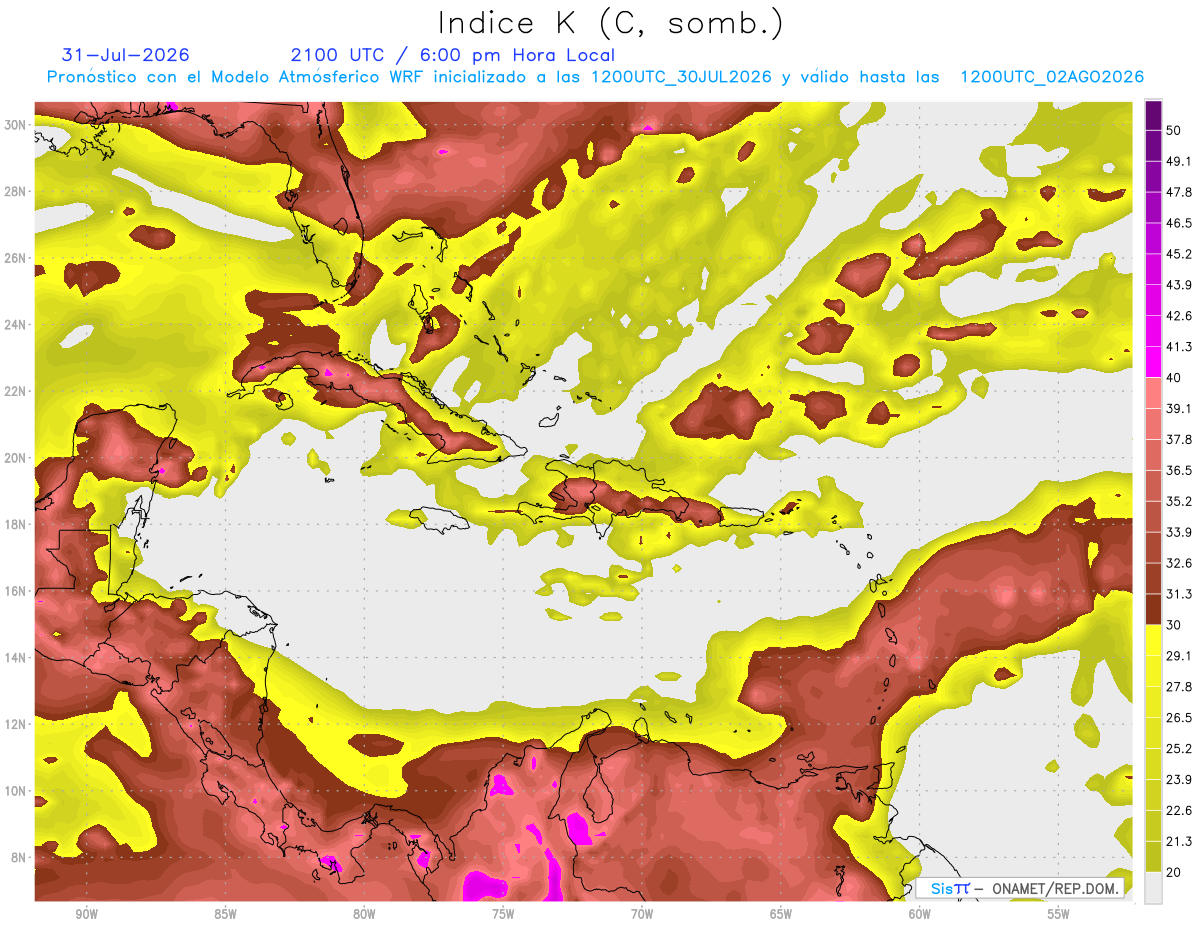This screenshot has width=1200, height=927.
Task: Click the "65W" longitude label
Action: [x=781, y=915]
